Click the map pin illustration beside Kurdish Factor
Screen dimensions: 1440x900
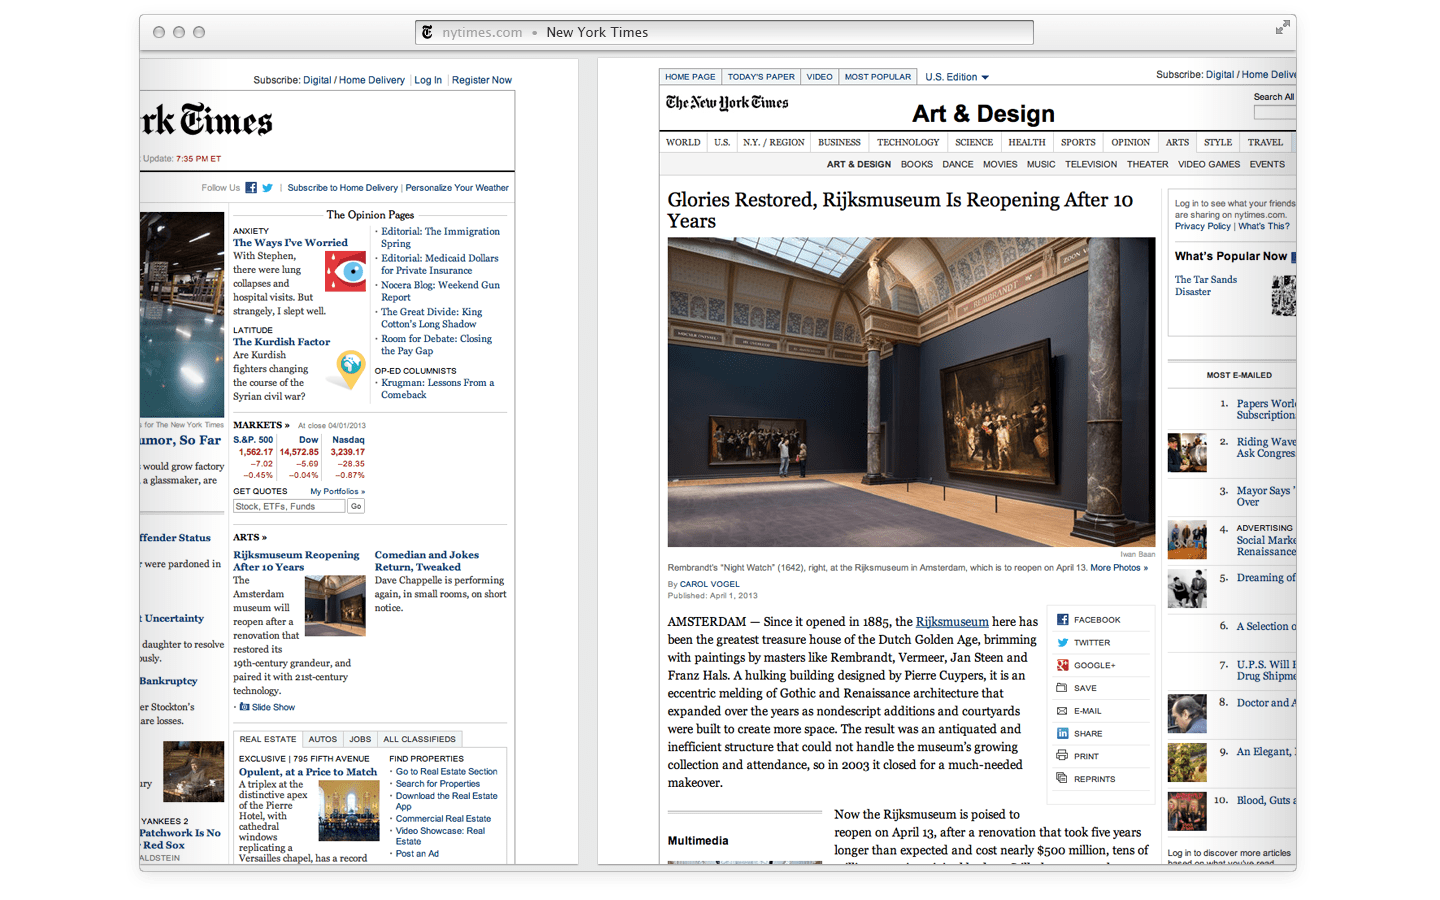350,369
